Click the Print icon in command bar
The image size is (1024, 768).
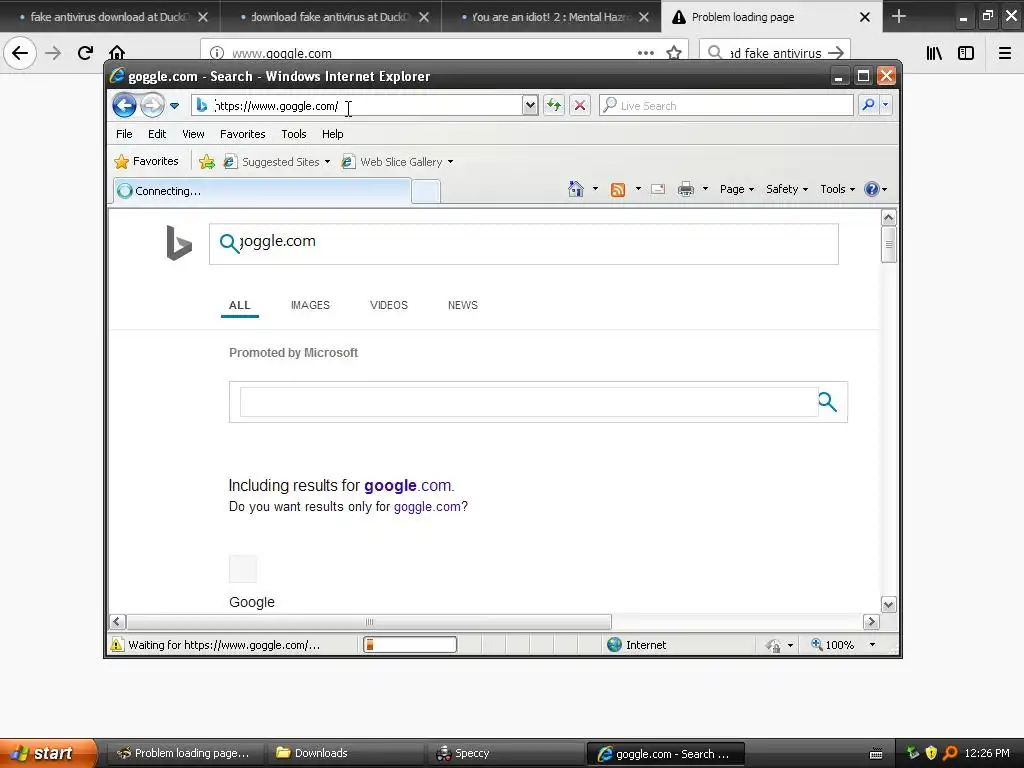coord(686,189)
